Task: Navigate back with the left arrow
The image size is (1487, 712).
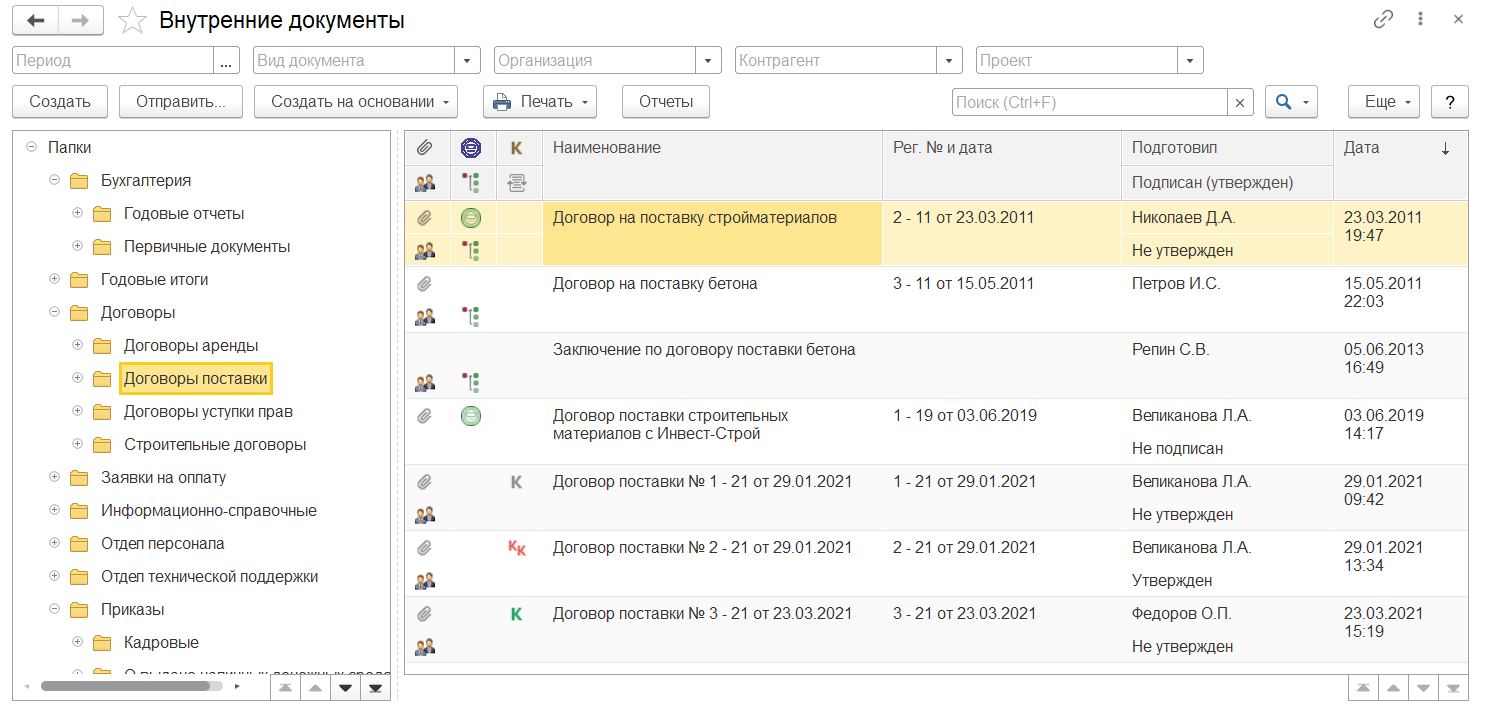Action: point(36,20)
